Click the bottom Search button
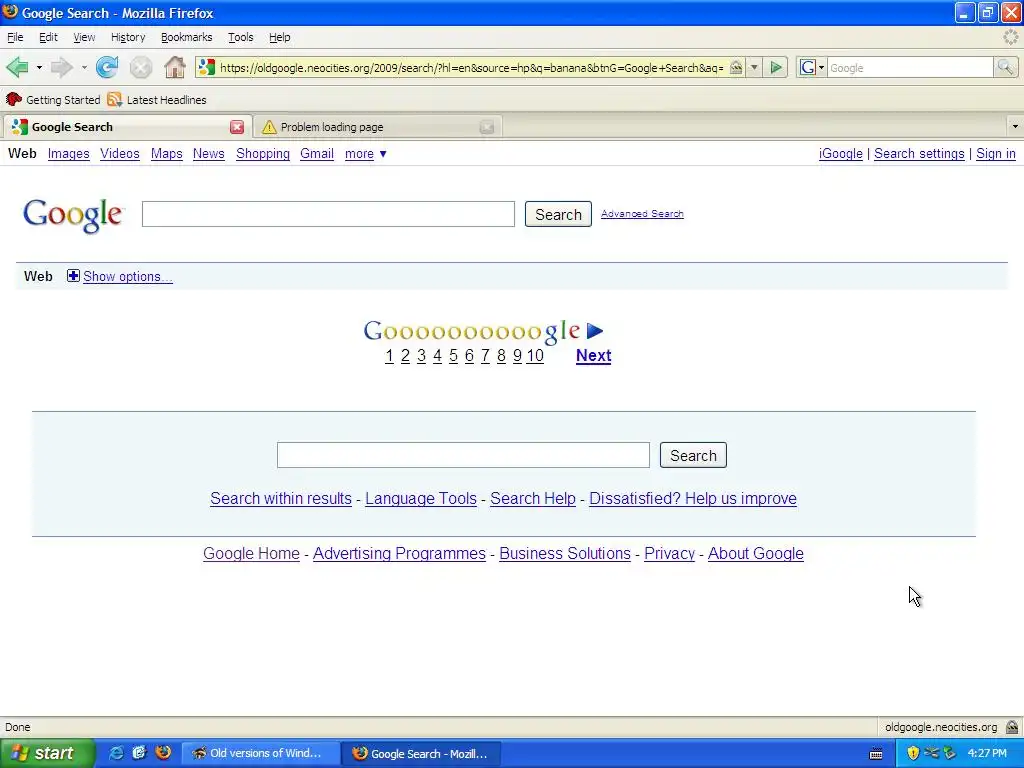Viewport: 1024px width, 768px height. tap(693, 455)
